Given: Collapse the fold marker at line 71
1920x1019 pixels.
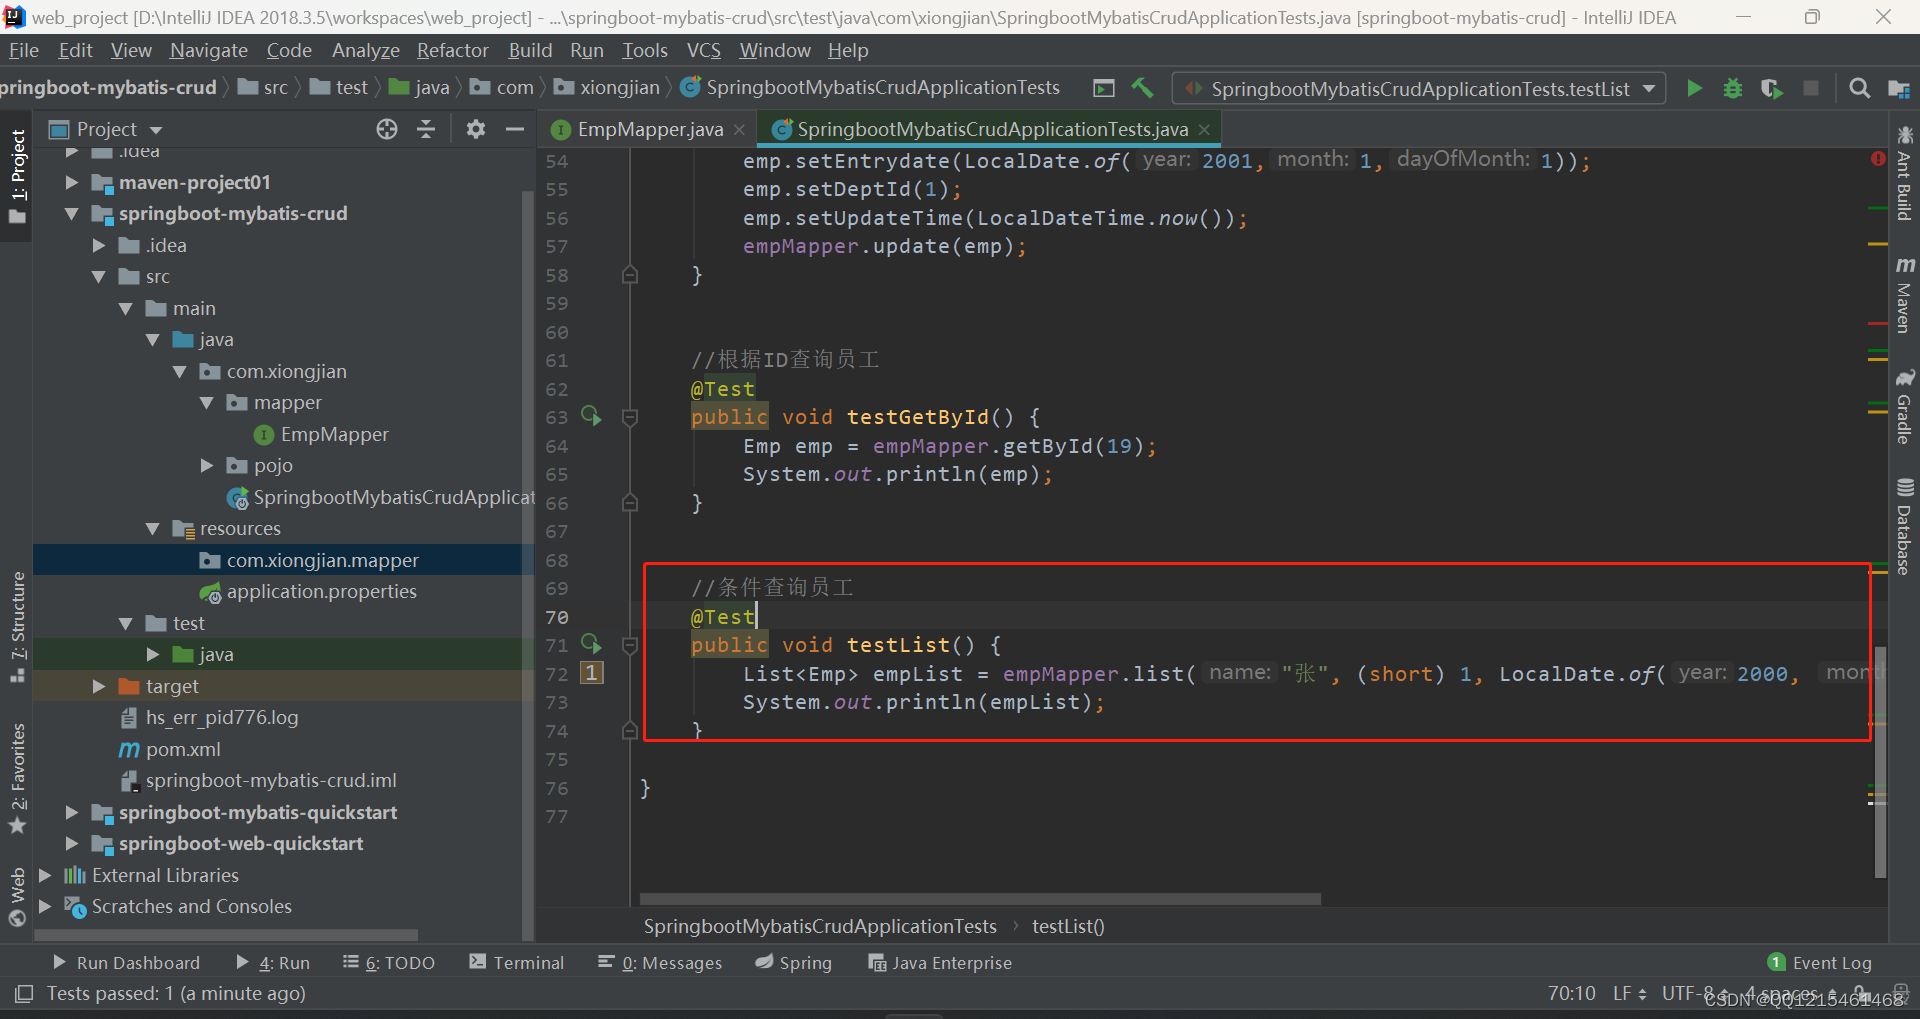Looking at the screenshot, I should pyautogui.click(x=630, y=645).
